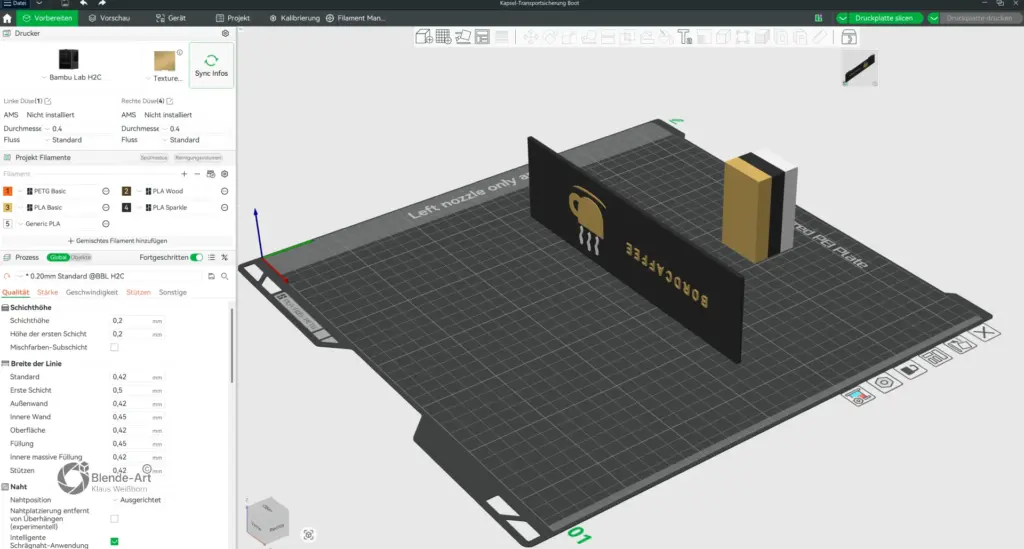Open PLA Basic filament dropdown

point(63,208)
